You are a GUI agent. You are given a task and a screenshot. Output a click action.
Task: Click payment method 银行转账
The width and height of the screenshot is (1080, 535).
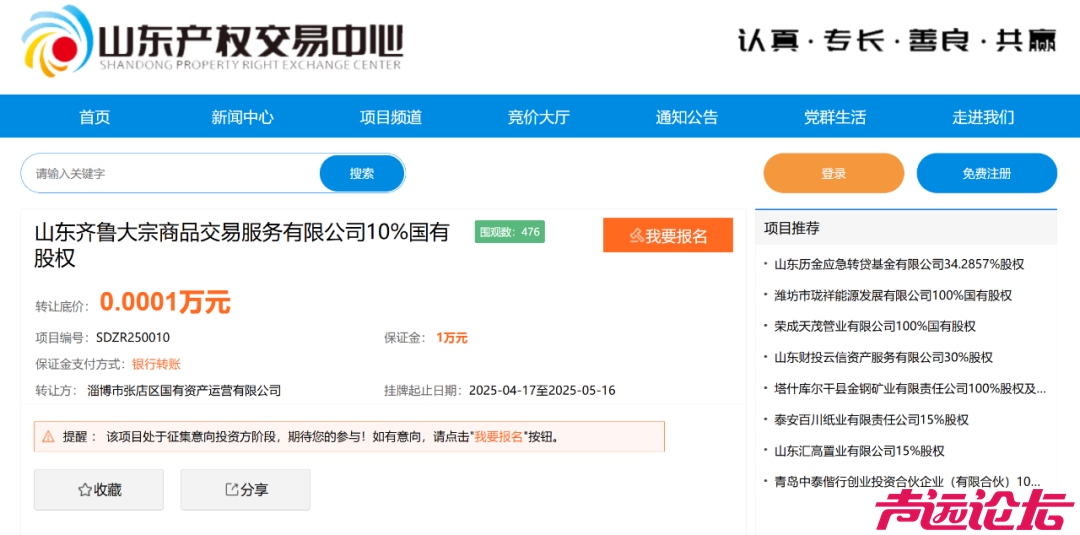coord(156,364)
